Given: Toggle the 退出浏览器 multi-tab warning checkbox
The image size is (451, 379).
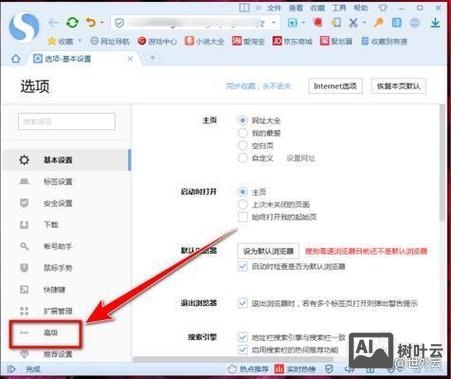Looking at the screenshot, I should click(243, 303).
